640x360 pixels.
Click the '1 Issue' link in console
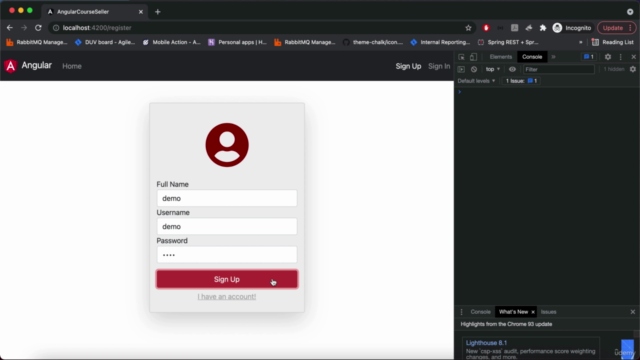(x=521, y=81)
